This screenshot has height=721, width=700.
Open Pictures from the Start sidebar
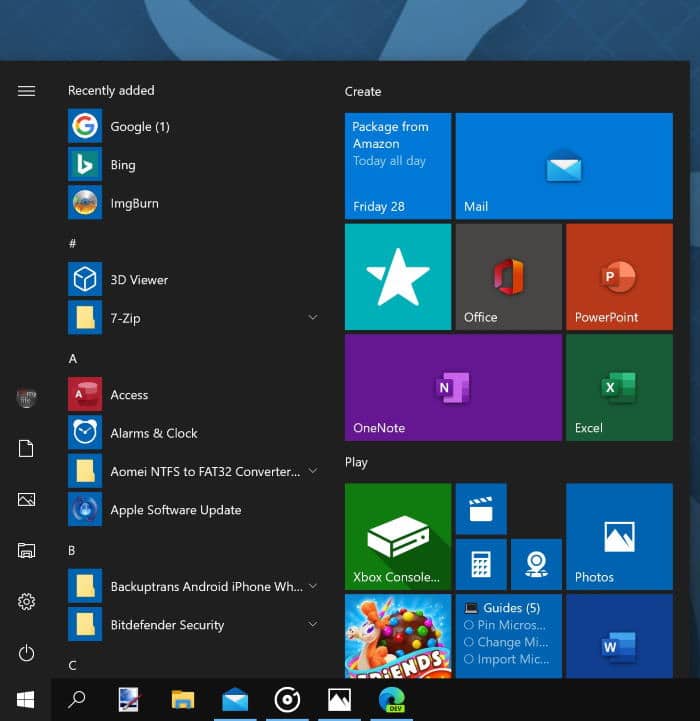tap(26, 499)
